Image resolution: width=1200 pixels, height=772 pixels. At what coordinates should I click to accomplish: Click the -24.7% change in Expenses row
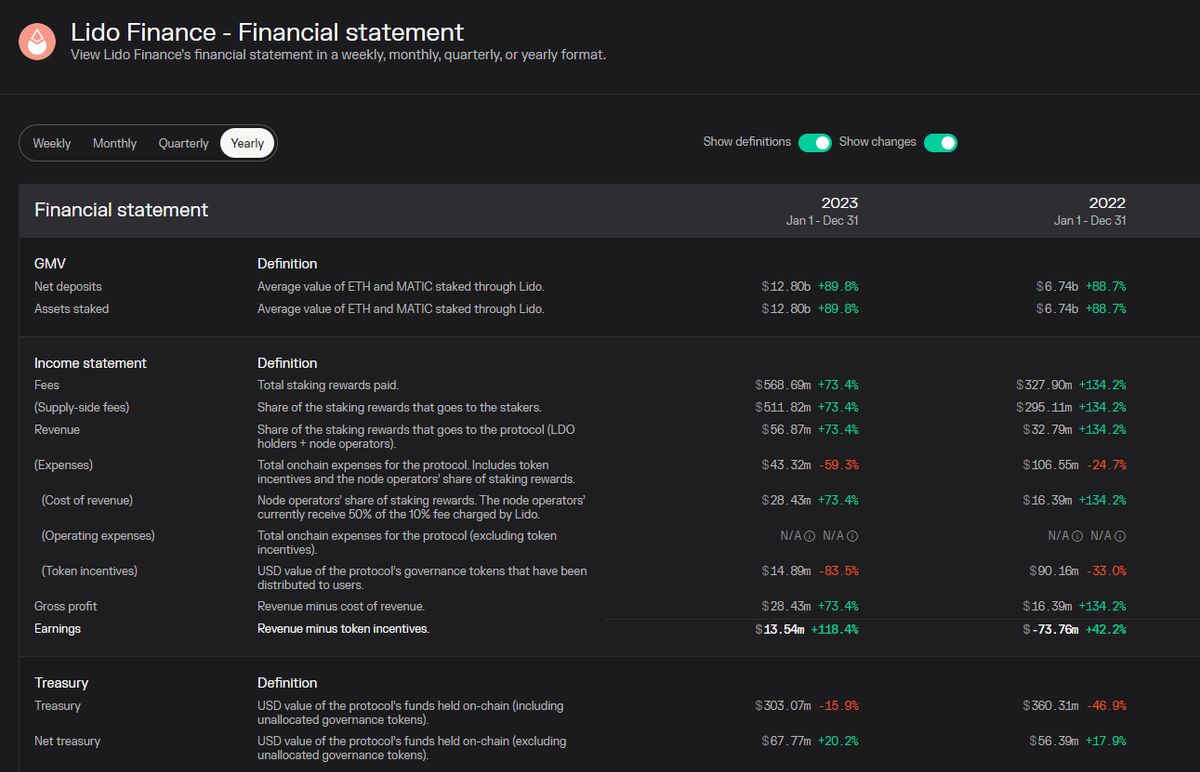pos(1106,465)
